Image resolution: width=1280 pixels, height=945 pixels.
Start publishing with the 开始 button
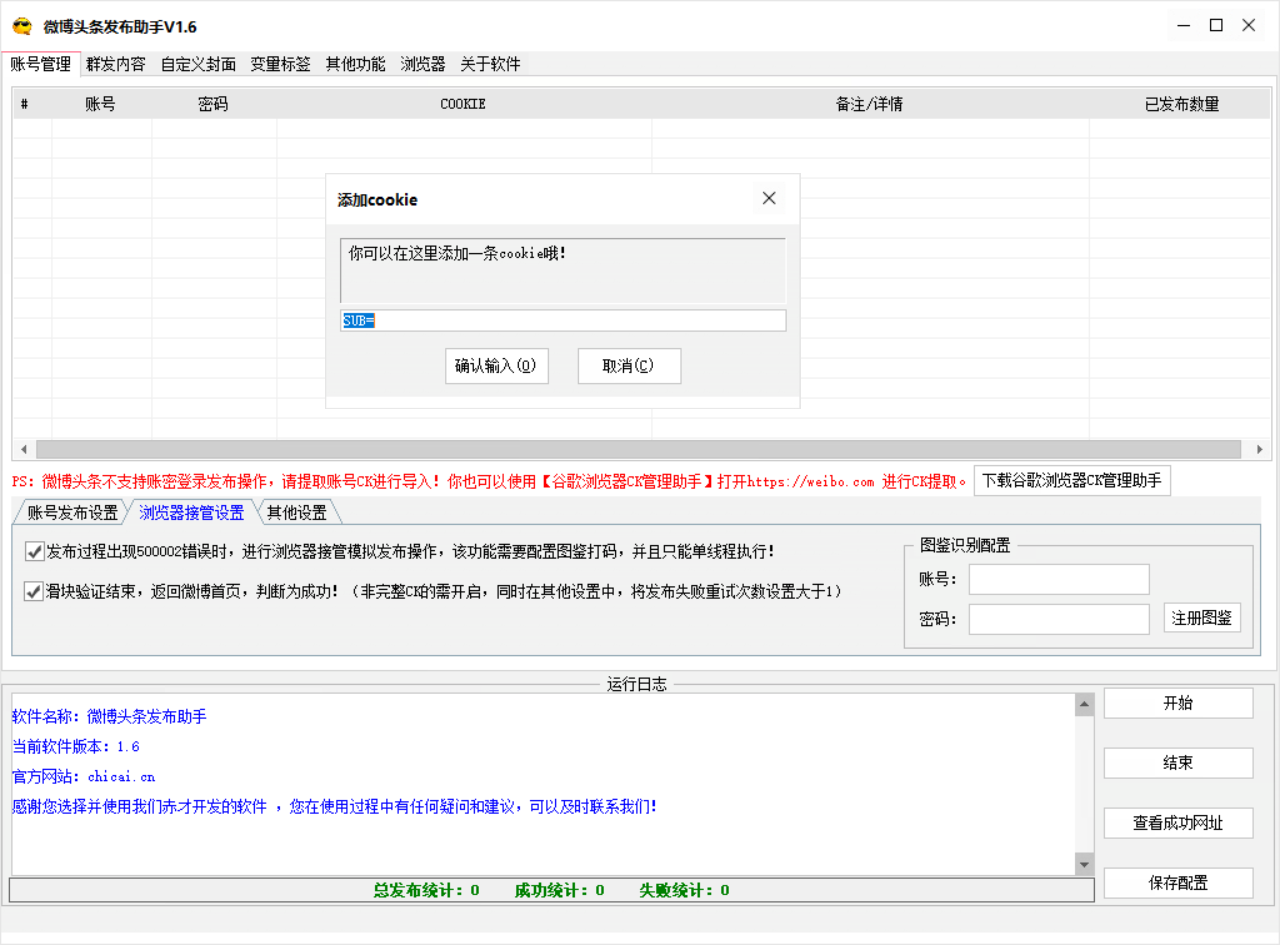tap(1178, 703)
